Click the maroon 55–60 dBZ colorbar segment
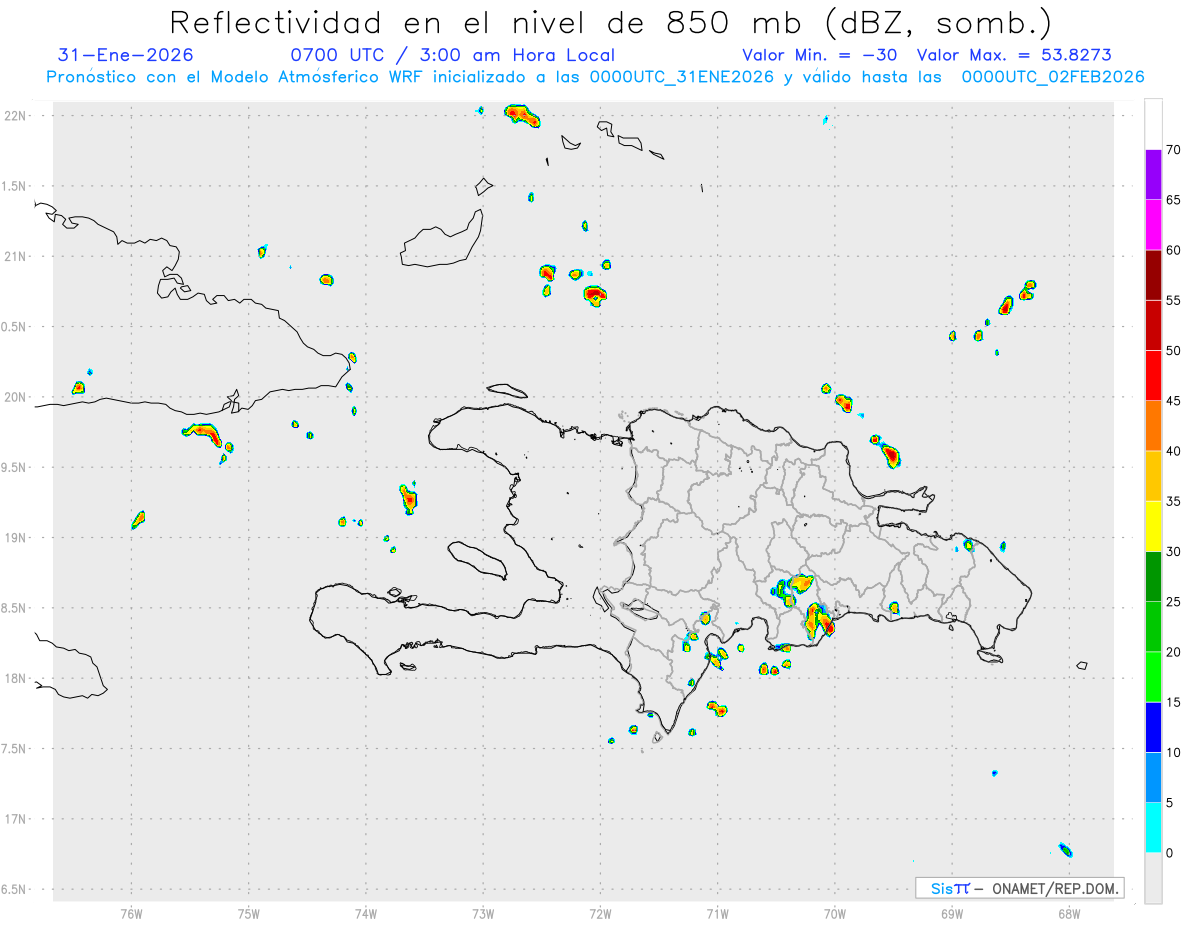 [1153, 275]
